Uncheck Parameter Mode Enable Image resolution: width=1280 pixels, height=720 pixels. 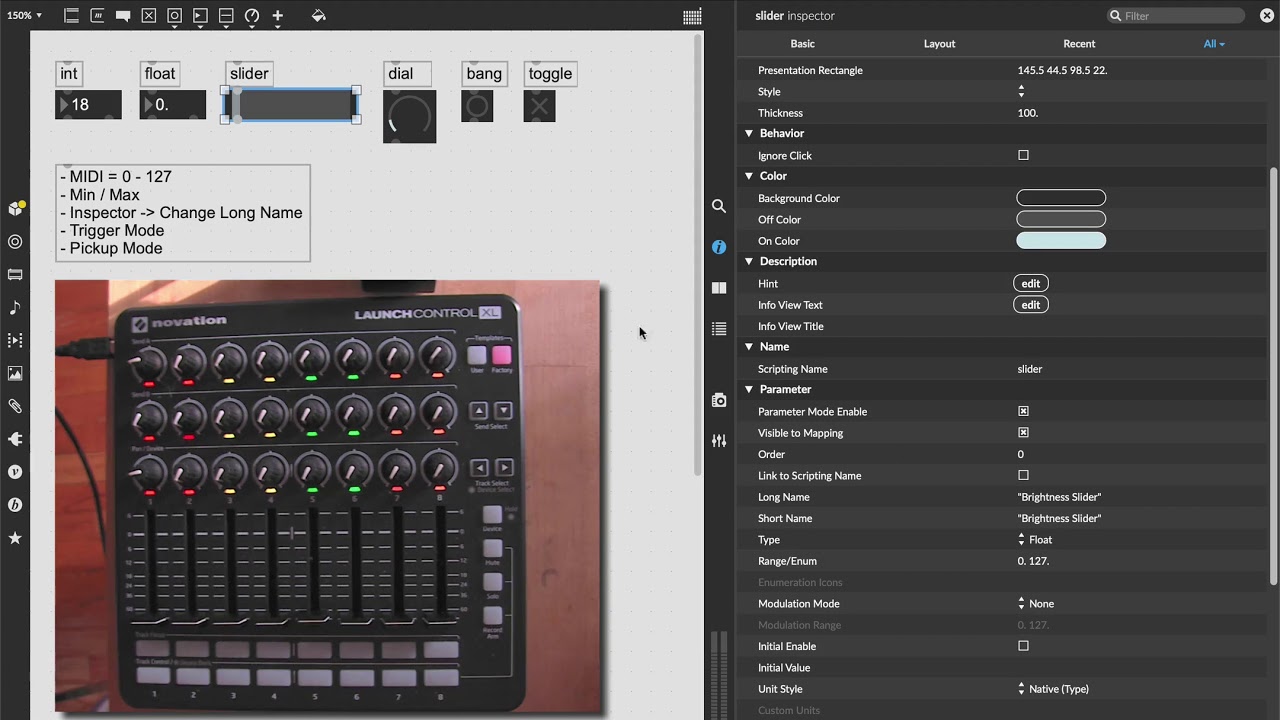(1023, 411)
